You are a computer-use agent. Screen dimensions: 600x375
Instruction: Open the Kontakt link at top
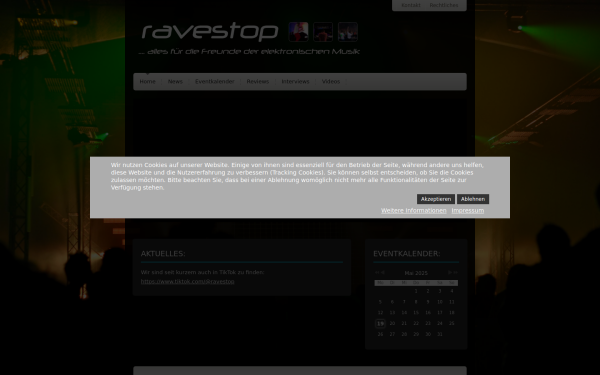tap(411, 5)
